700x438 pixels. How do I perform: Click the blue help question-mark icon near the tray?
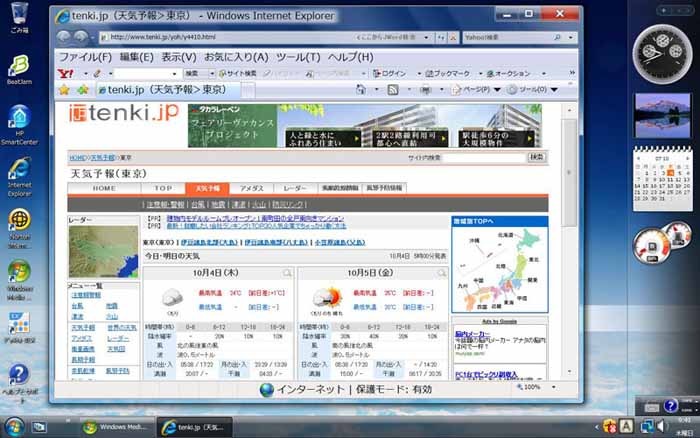670,406
